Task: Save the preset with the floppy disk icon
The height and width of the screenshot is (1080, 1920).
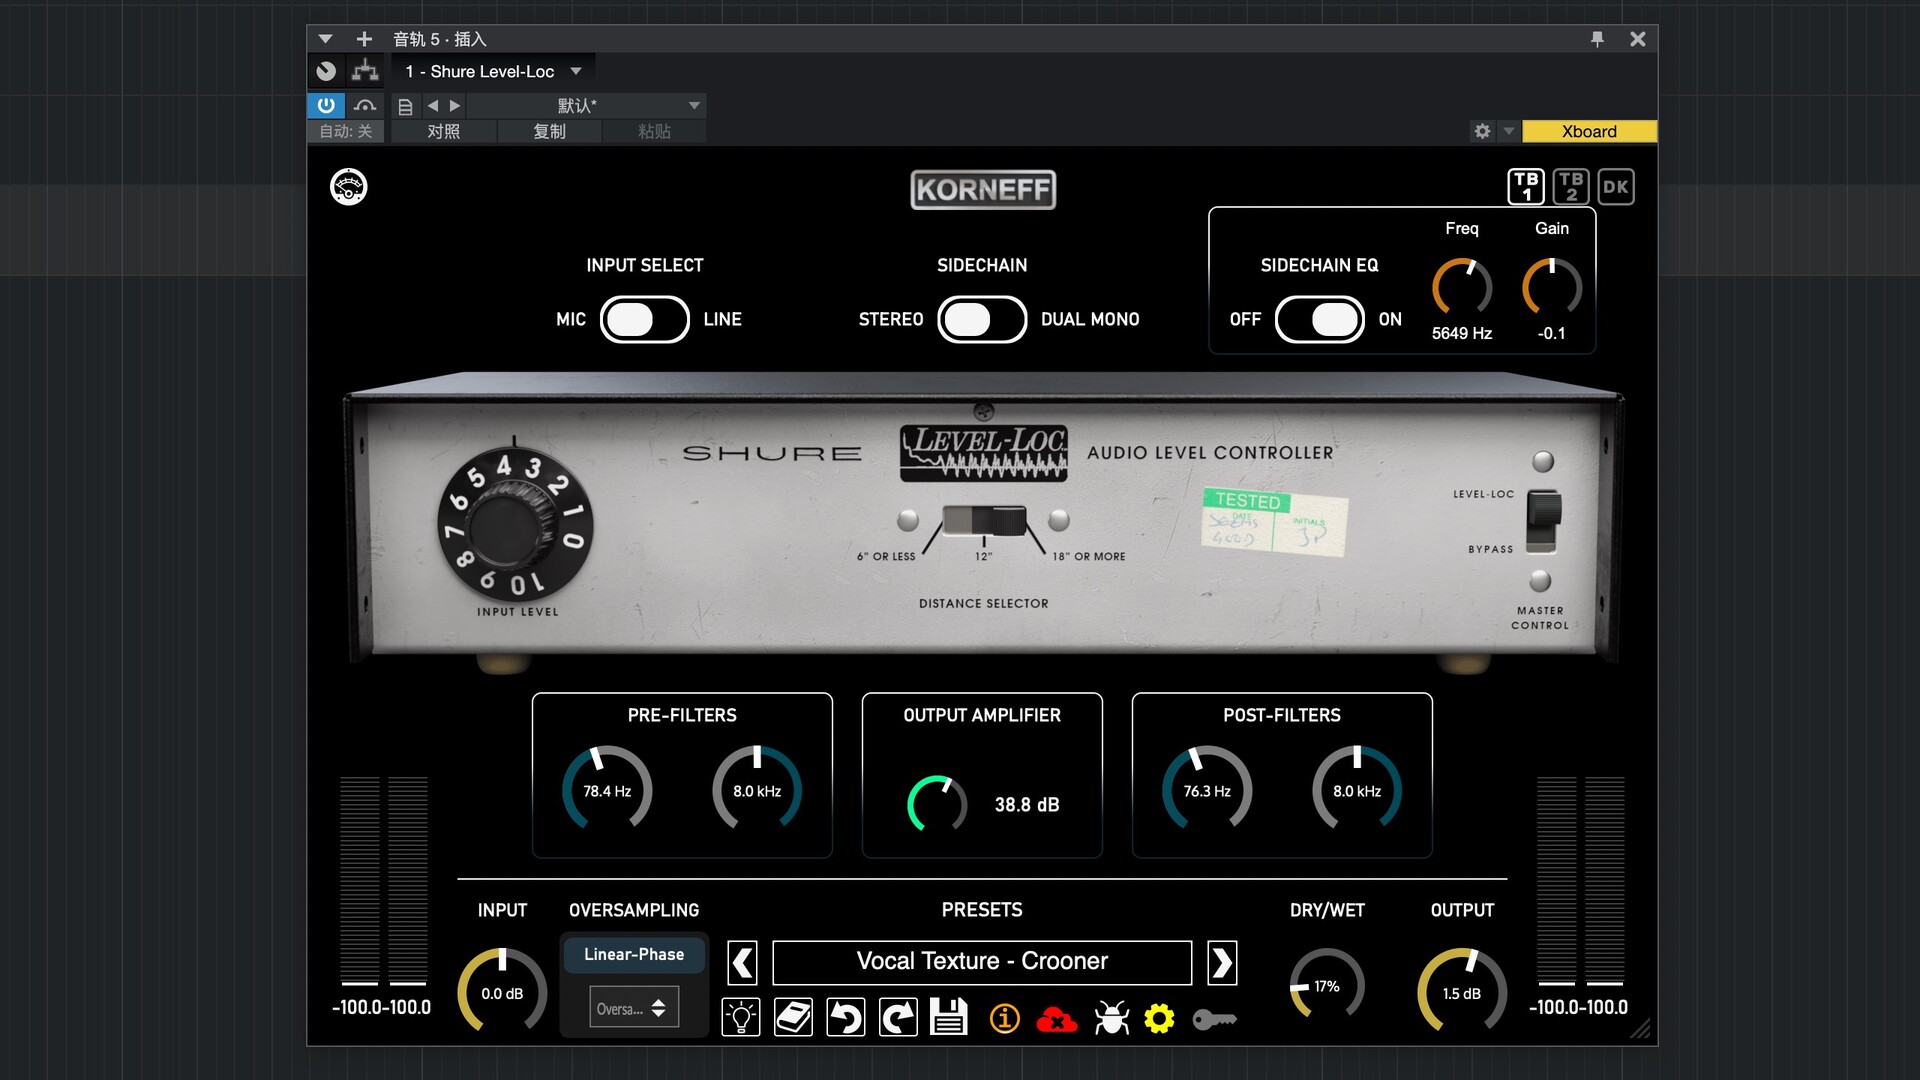Action: point(949,1017)
